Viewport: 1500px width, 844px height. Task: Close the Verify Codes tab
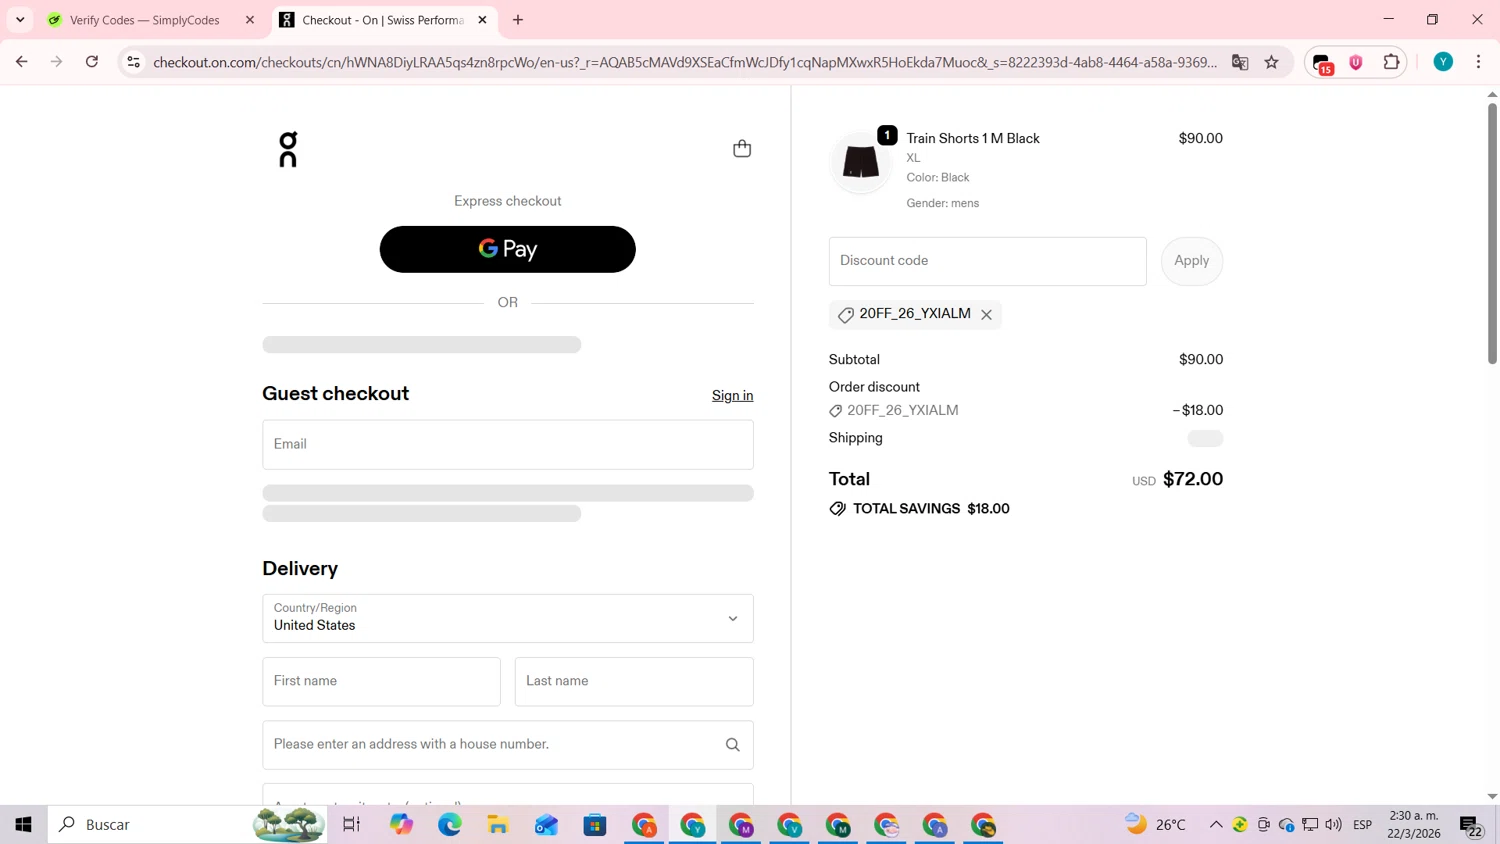coord(250,20)
